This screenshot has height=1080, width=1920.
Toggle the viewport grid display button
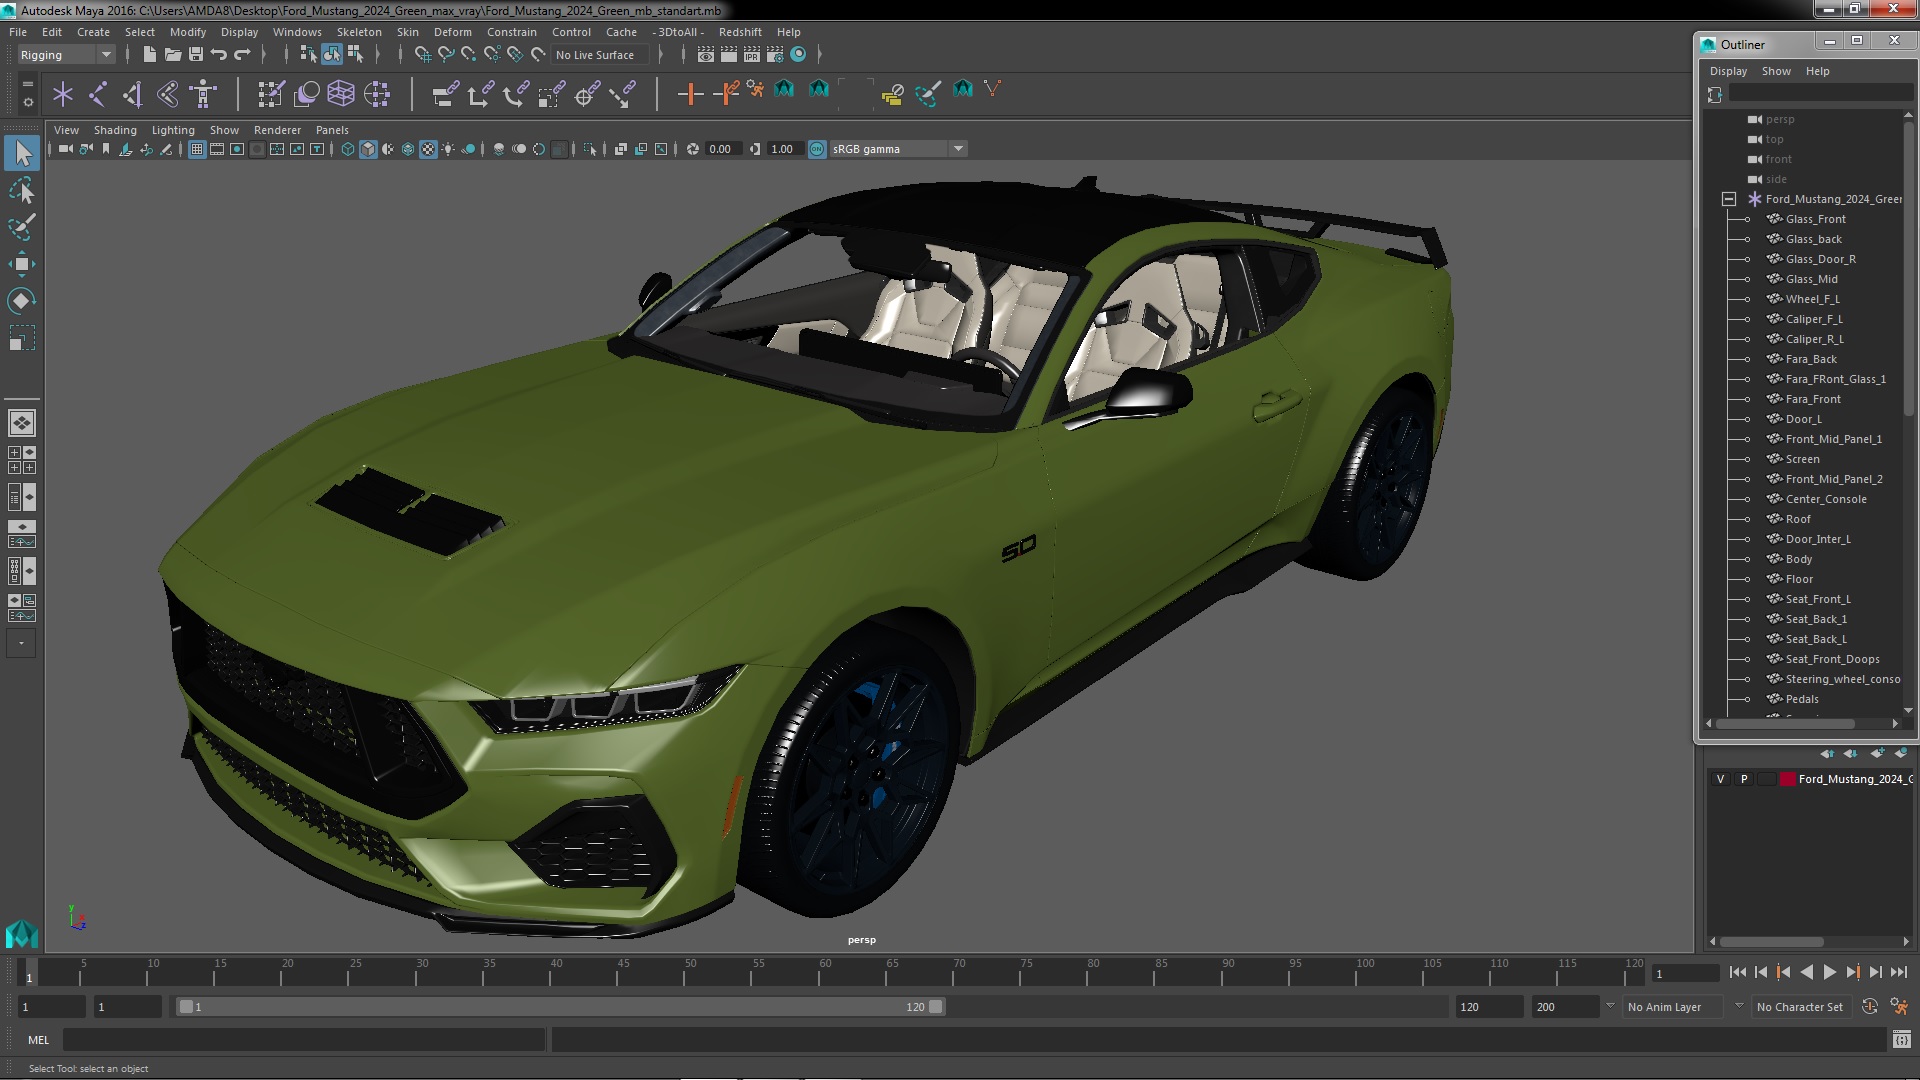tap(197, 149)
